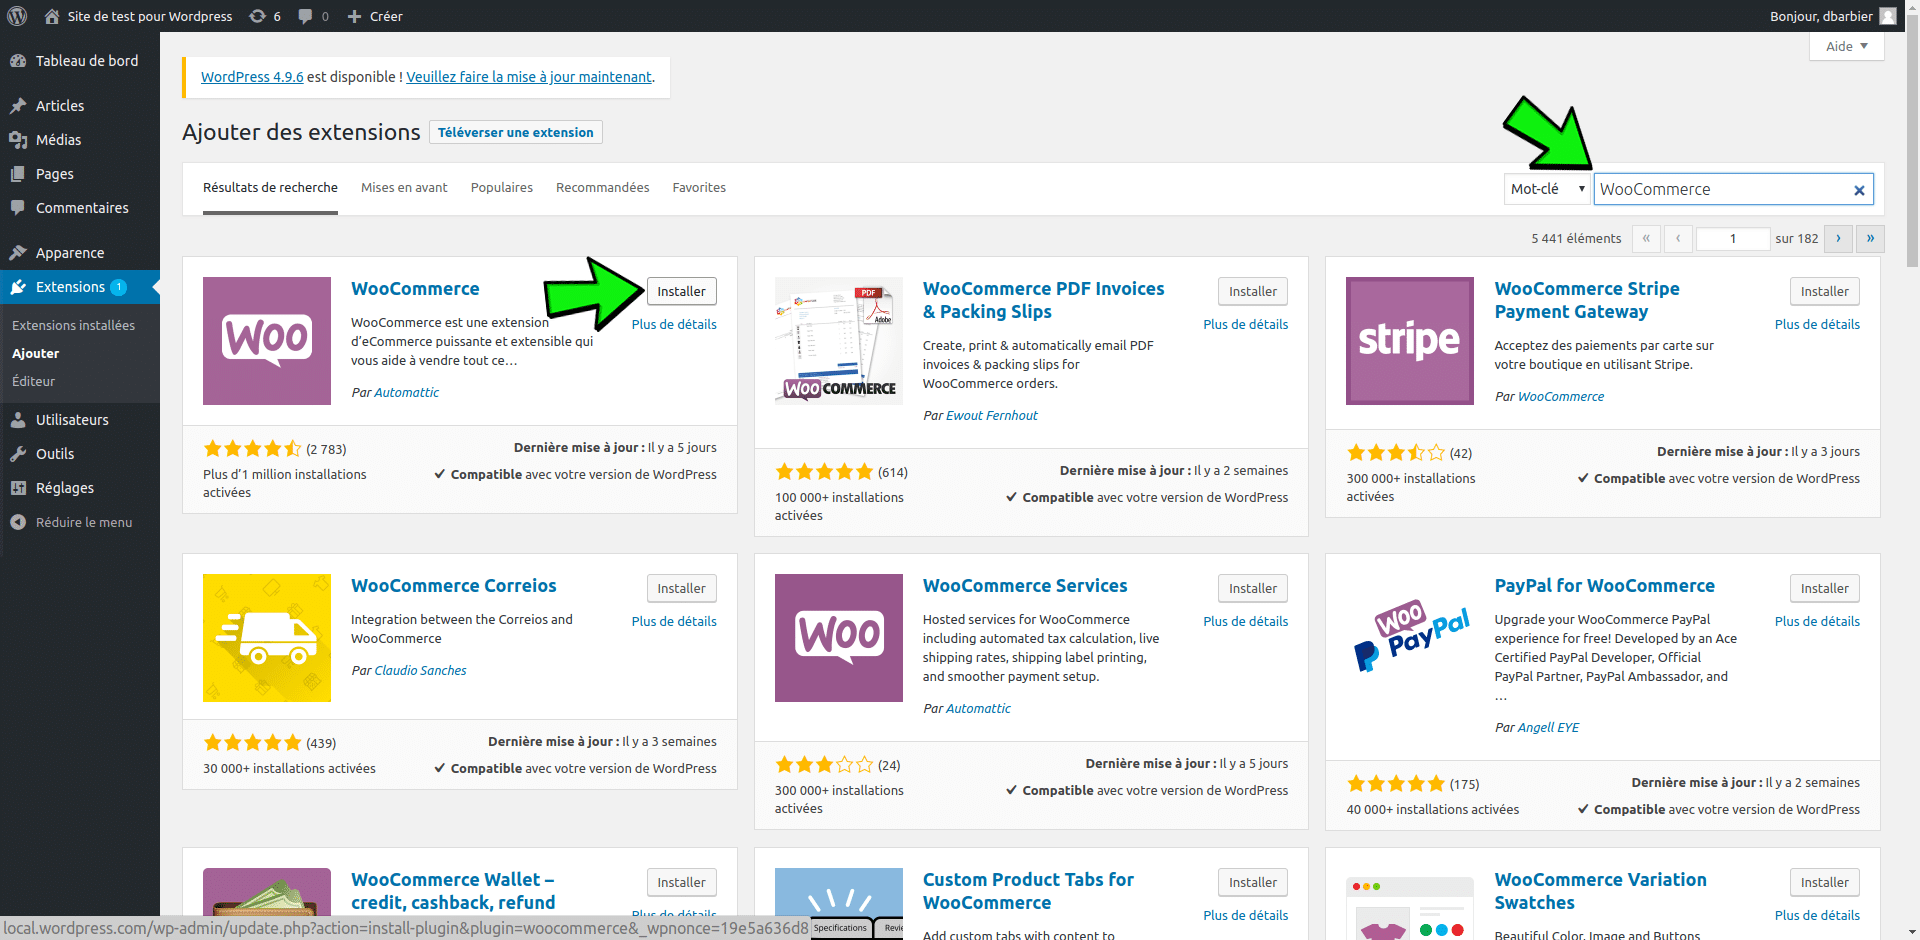Install WooCommerce Variation Swatches
Image resolution: width=1920 pixels, height=940 pixels.
[1825, 883]
